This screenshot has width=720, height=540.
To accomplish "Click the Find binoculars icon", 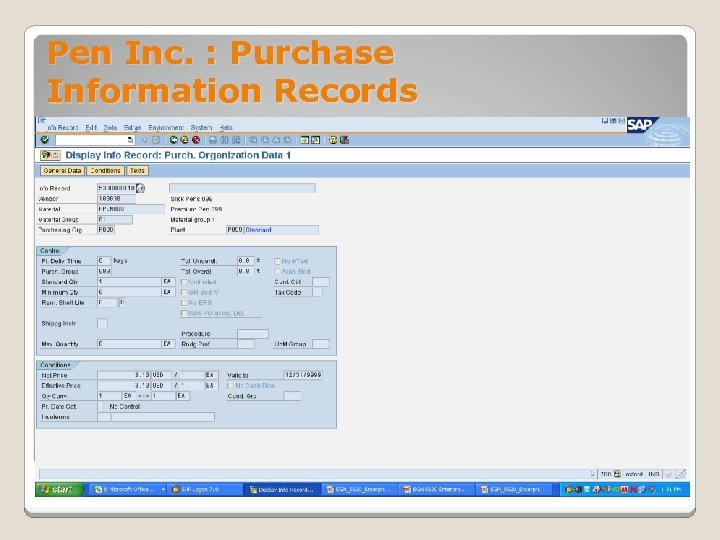I will (225, 140).
